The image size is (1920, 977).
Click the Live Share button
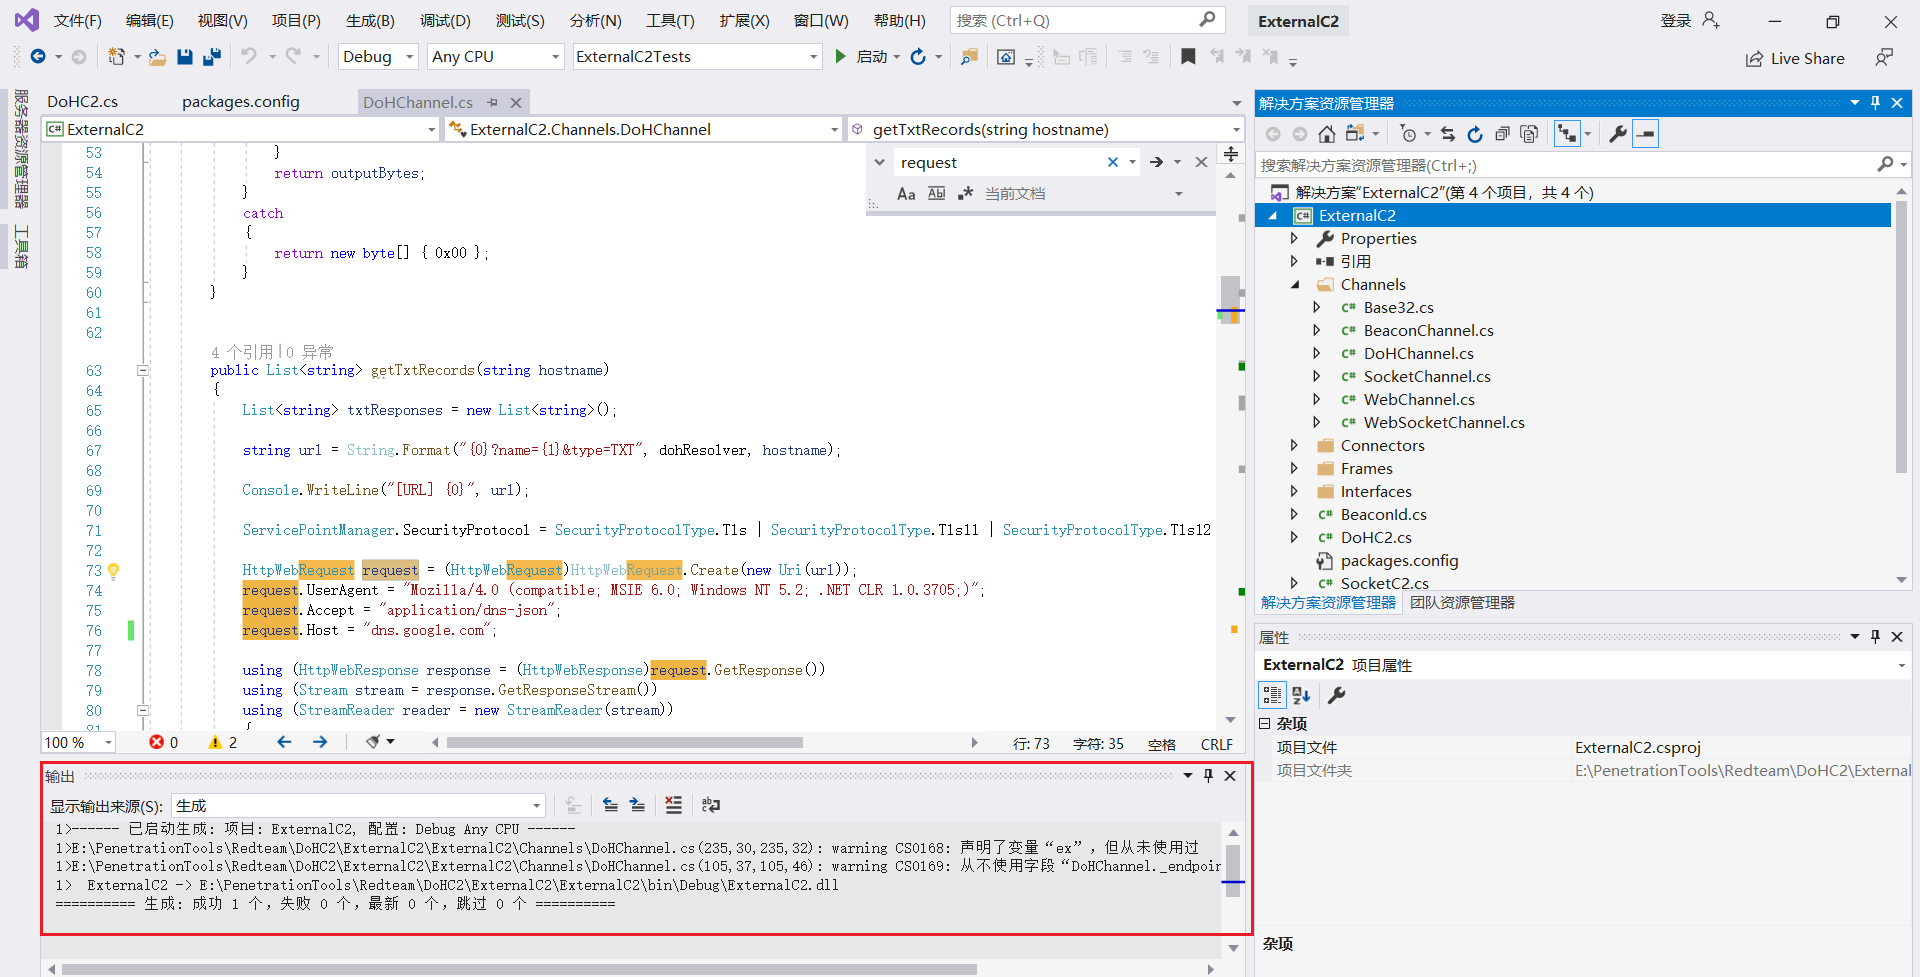coord(1795,59)
